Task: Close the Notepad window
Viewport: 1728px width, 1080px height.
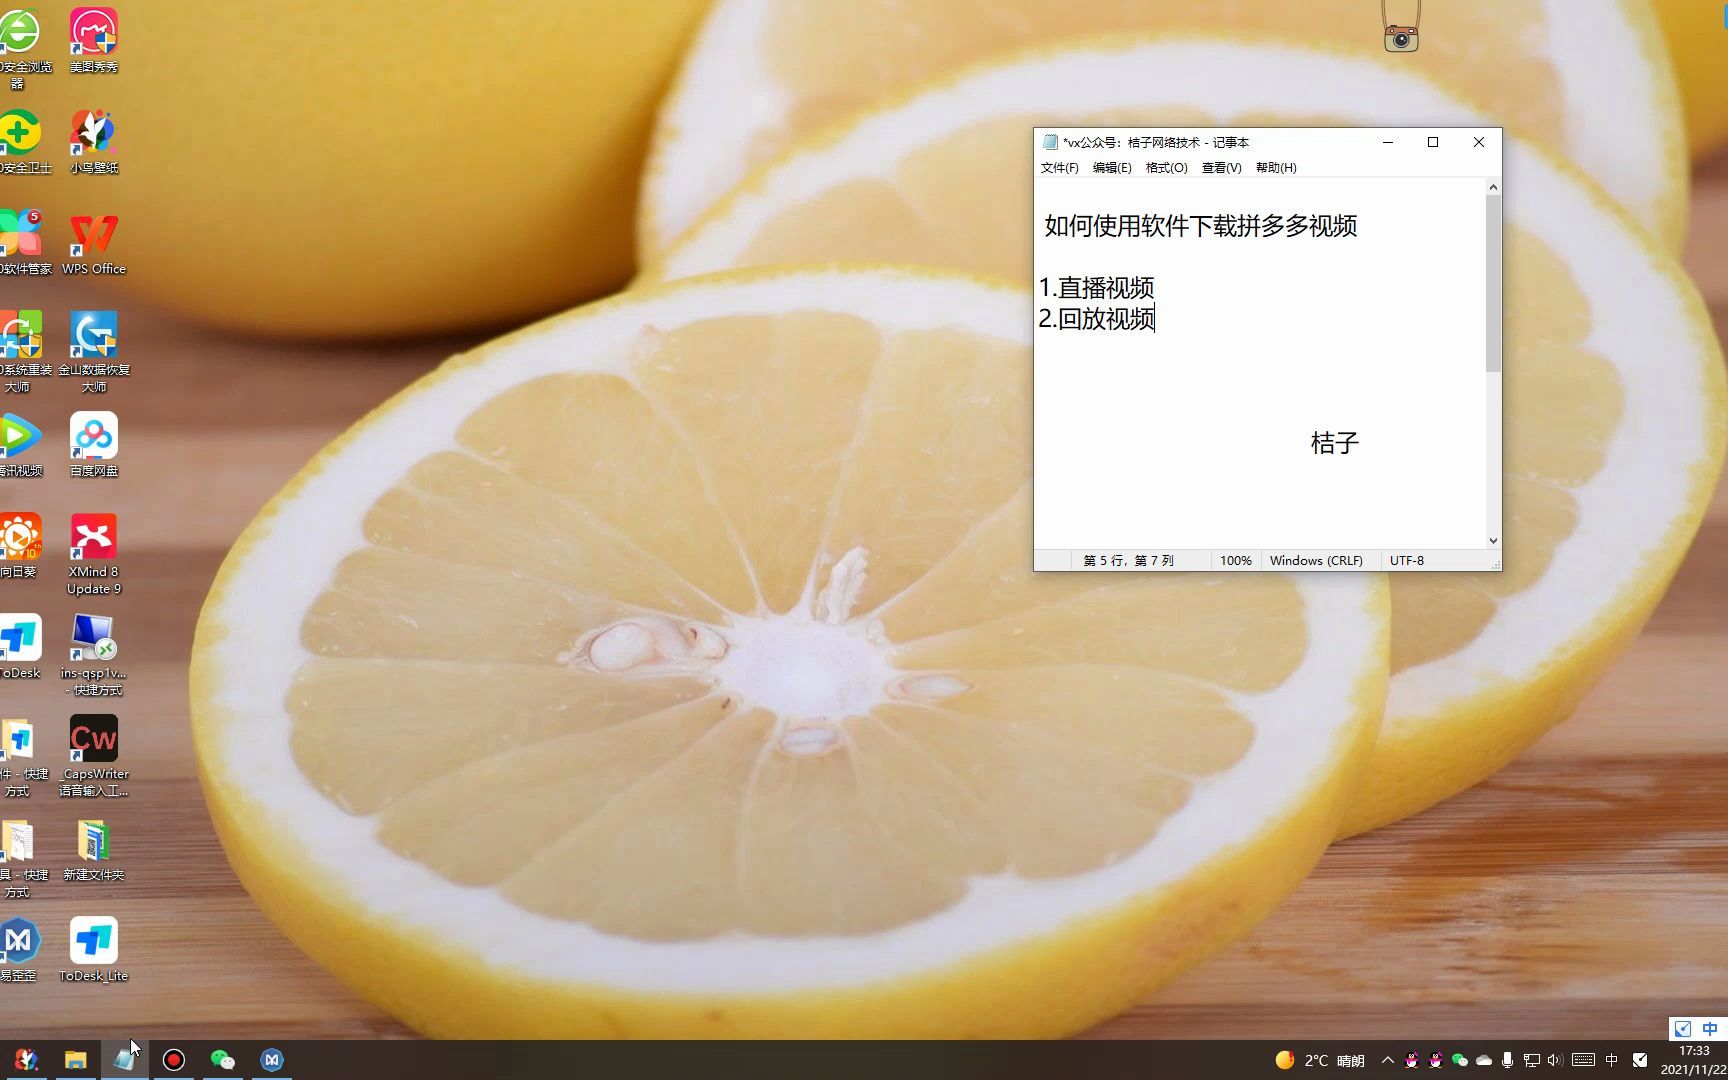Action: coord(1479,142)
